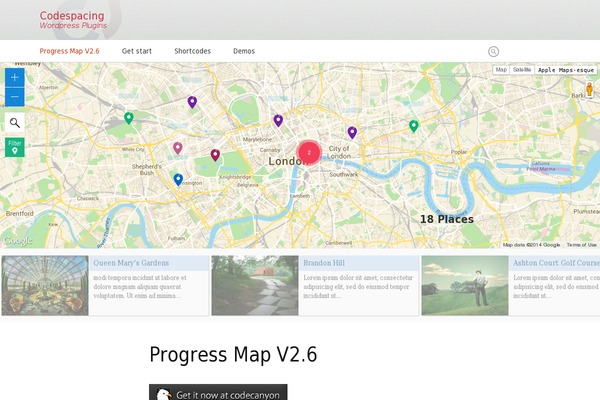Click the Google logo on the map
The height and width of the screenshot is (400, 600).
point(17,240)
